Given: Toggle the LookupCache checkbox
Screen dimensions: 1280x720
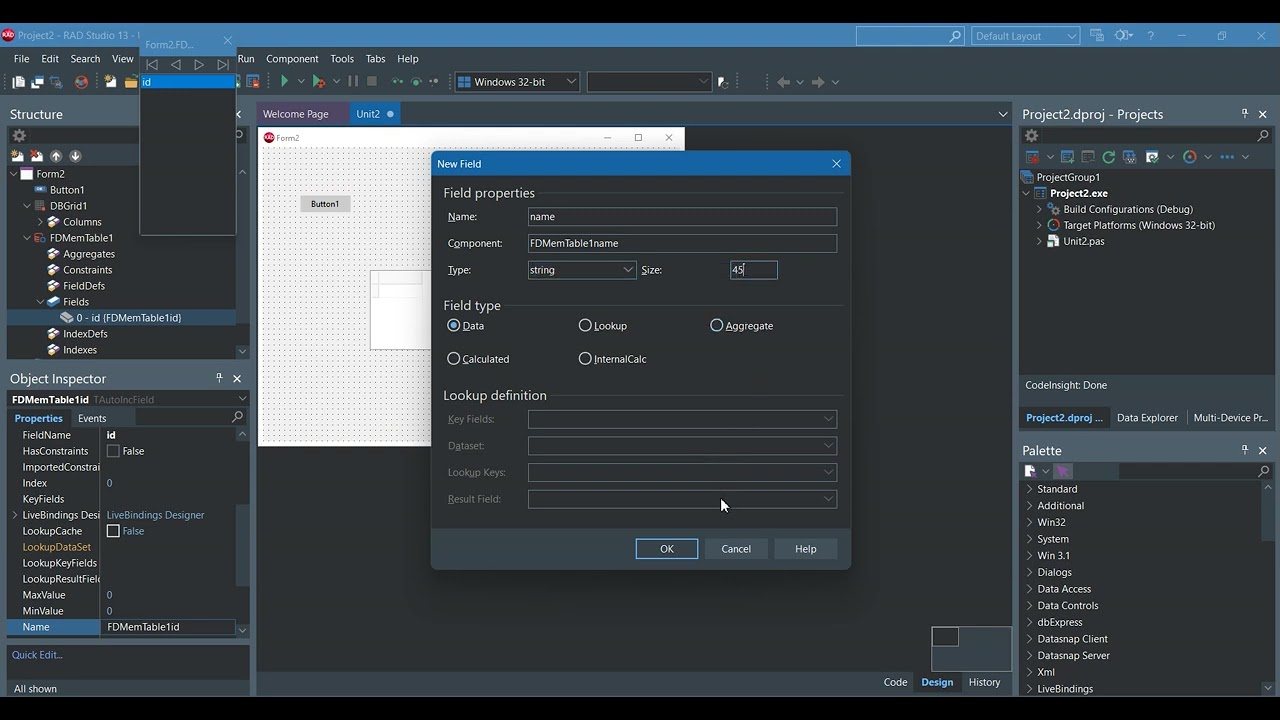Looking at the screenshot, I should coord(113,531).
